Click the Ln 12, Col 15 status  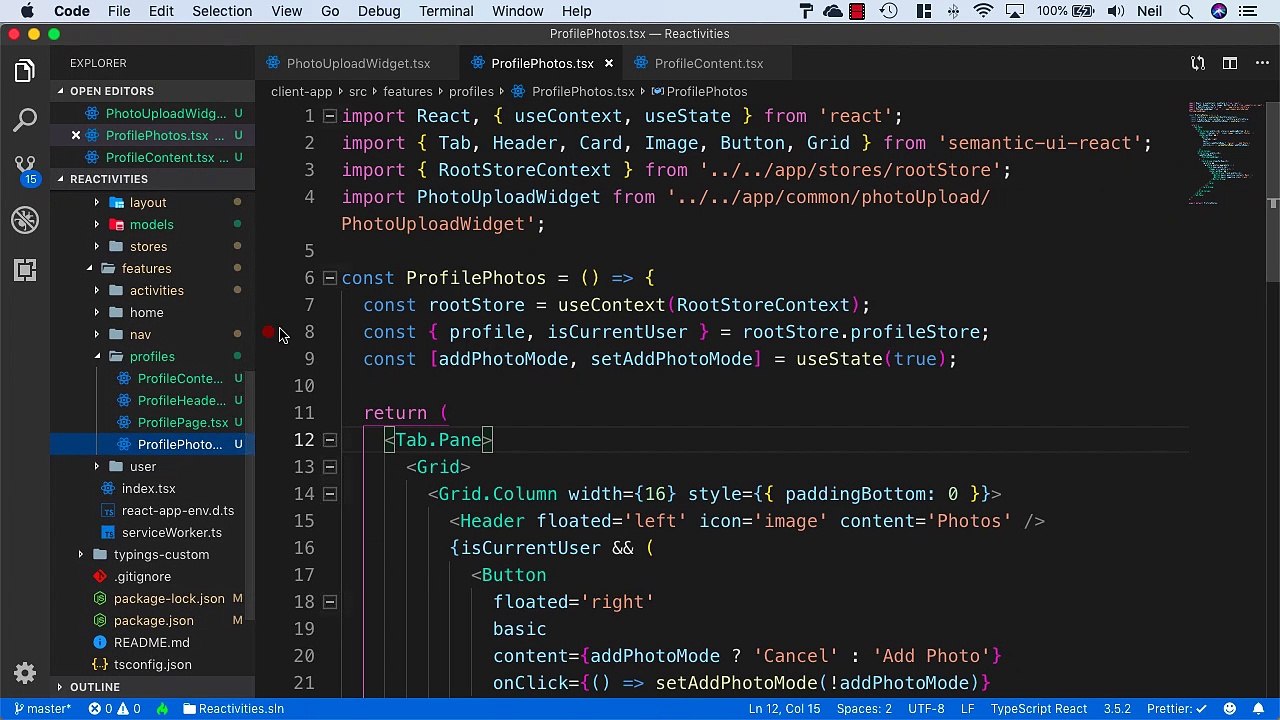pyautogui.click(x=784, y=709)
